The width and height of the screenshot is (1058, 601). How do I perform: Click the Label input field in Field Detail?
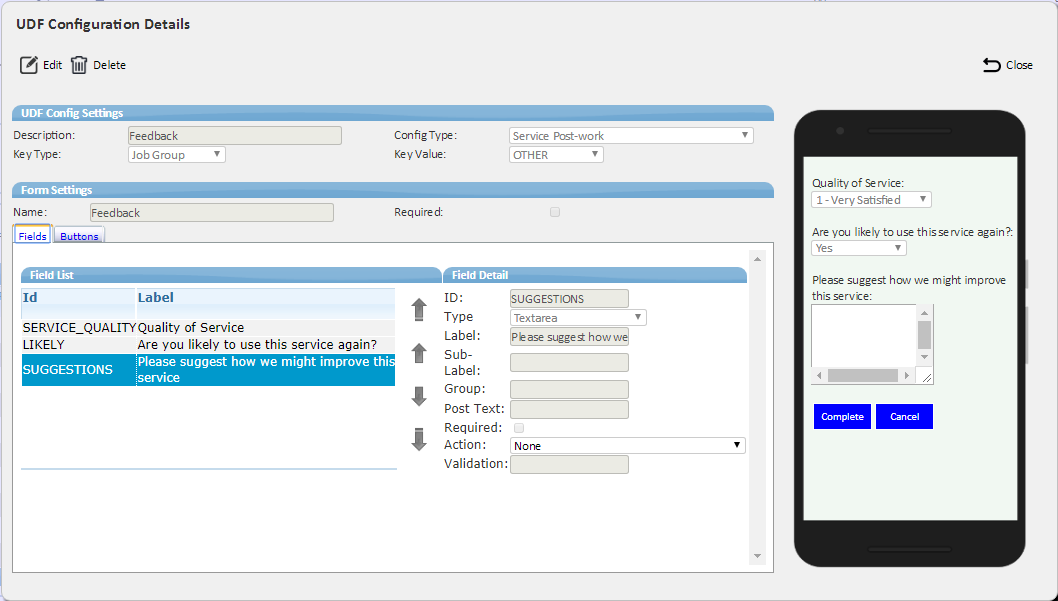569,337
